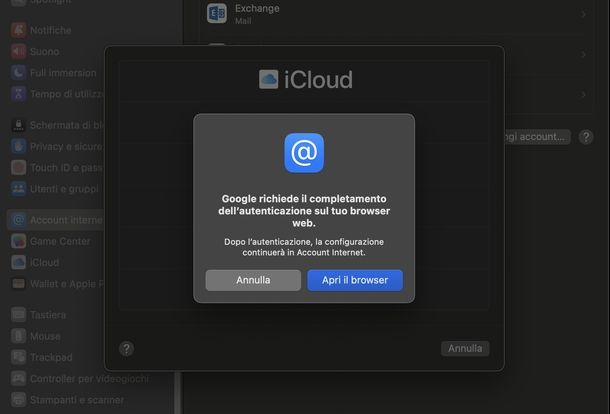Click the Utenti e gruppi people icon

[18, 189]
